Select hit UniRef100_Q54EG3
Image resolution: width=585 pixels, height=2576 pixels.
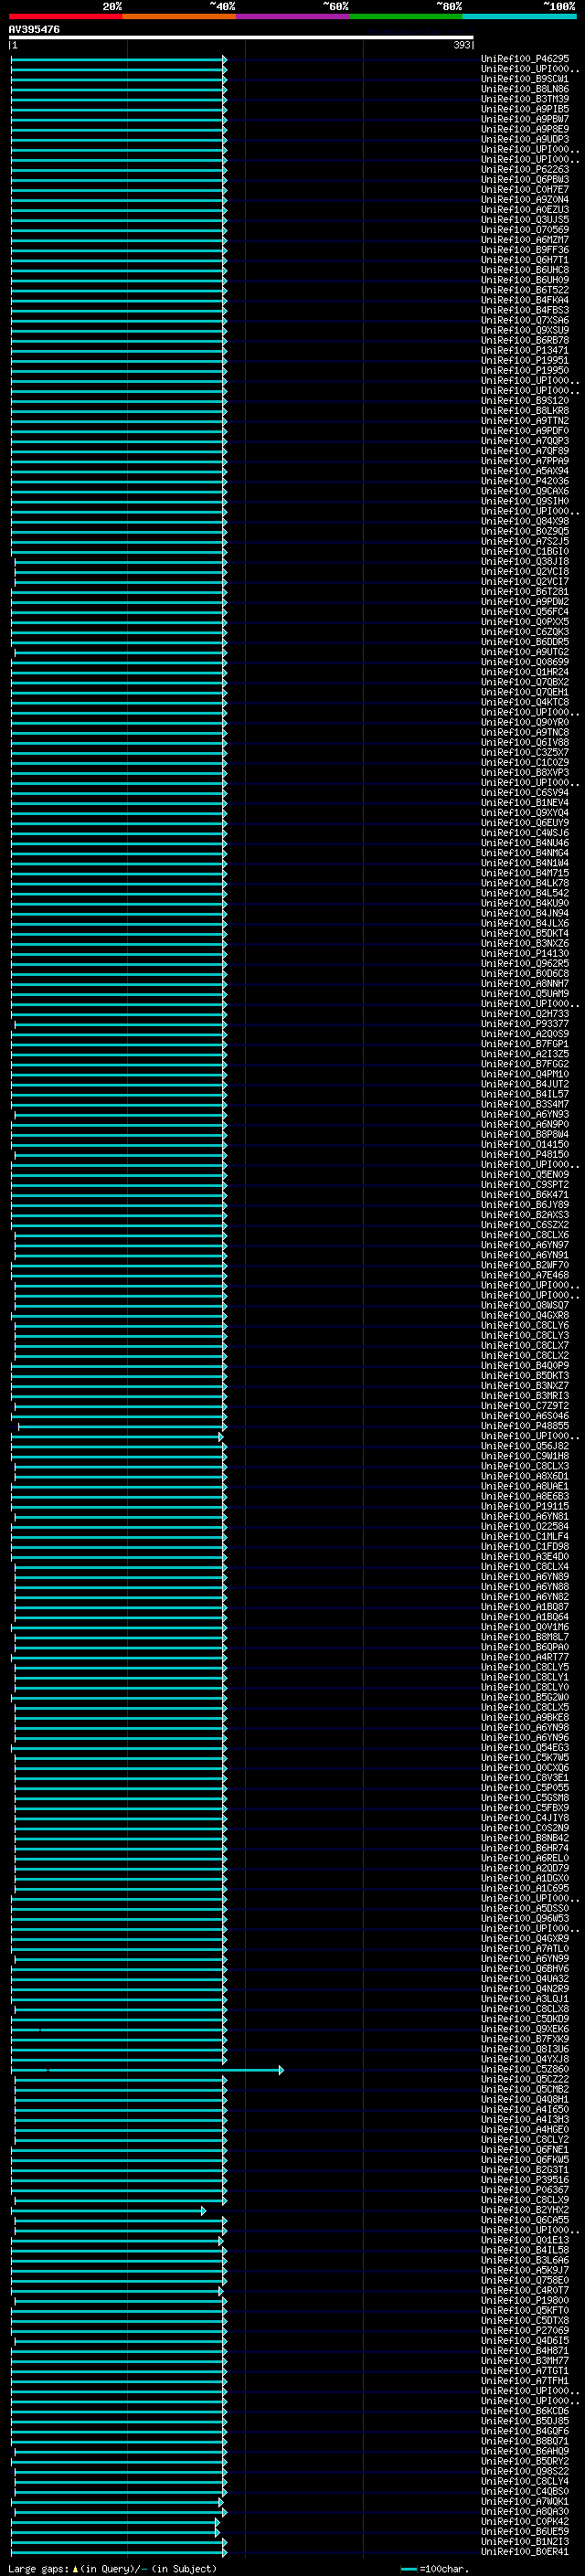pos(525,1748)
